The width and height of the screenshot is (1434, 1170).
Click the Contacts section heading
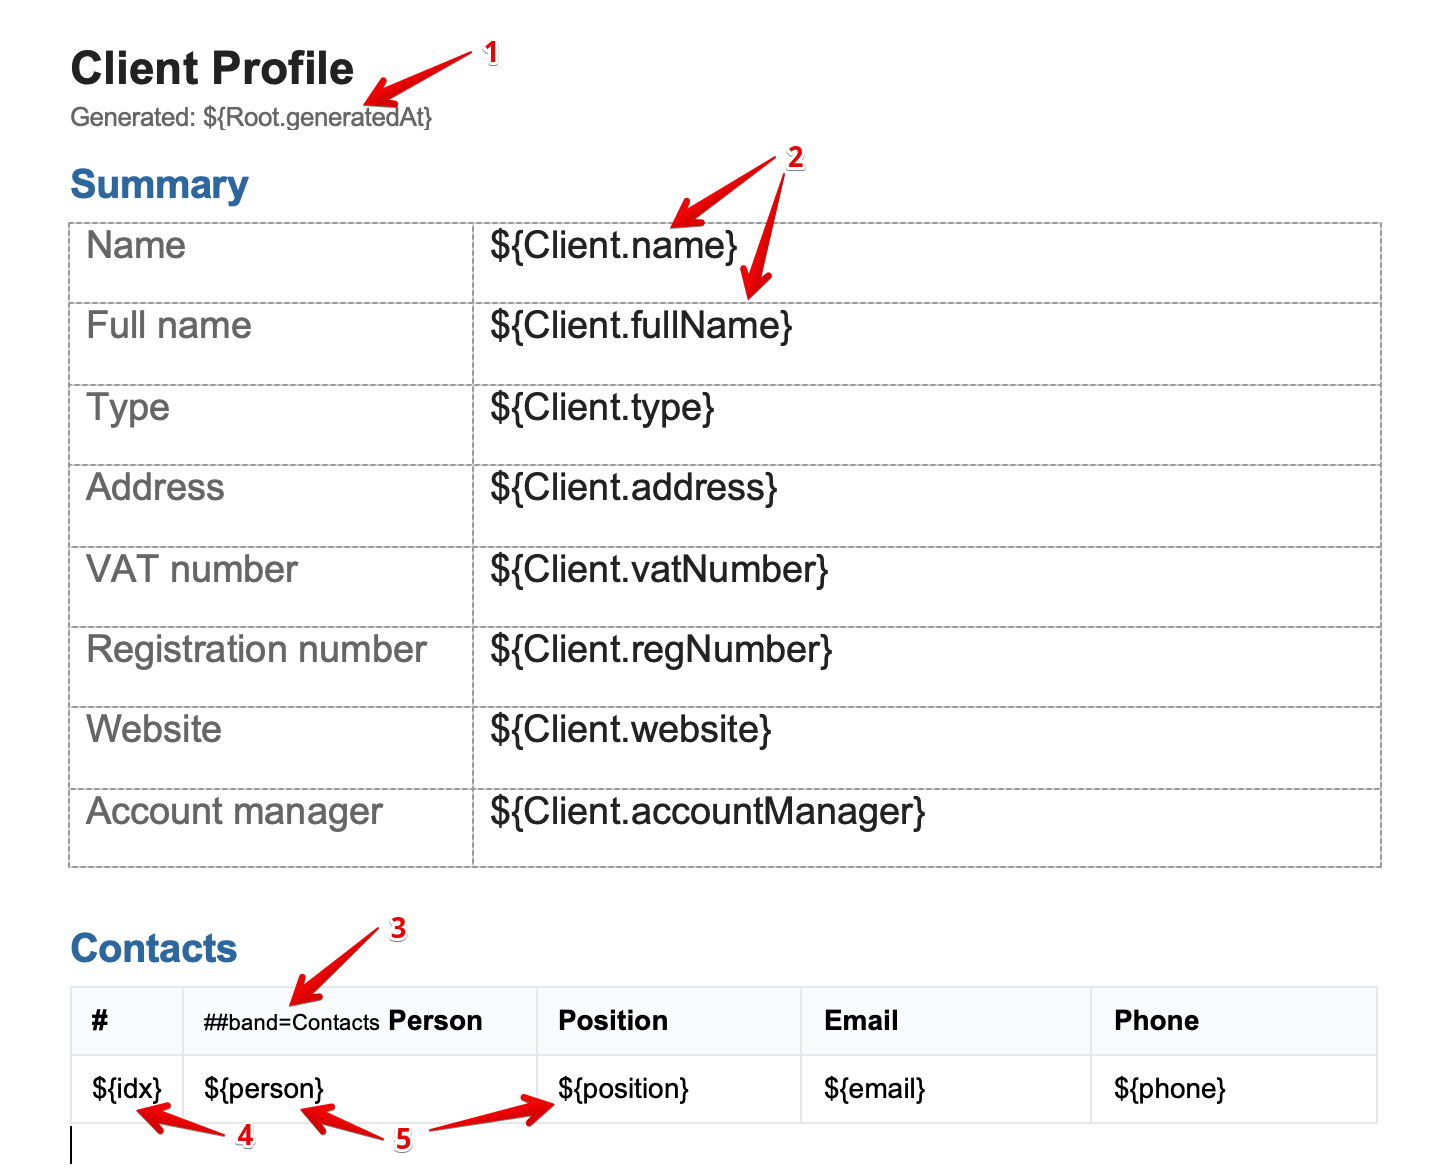point(154,949)
